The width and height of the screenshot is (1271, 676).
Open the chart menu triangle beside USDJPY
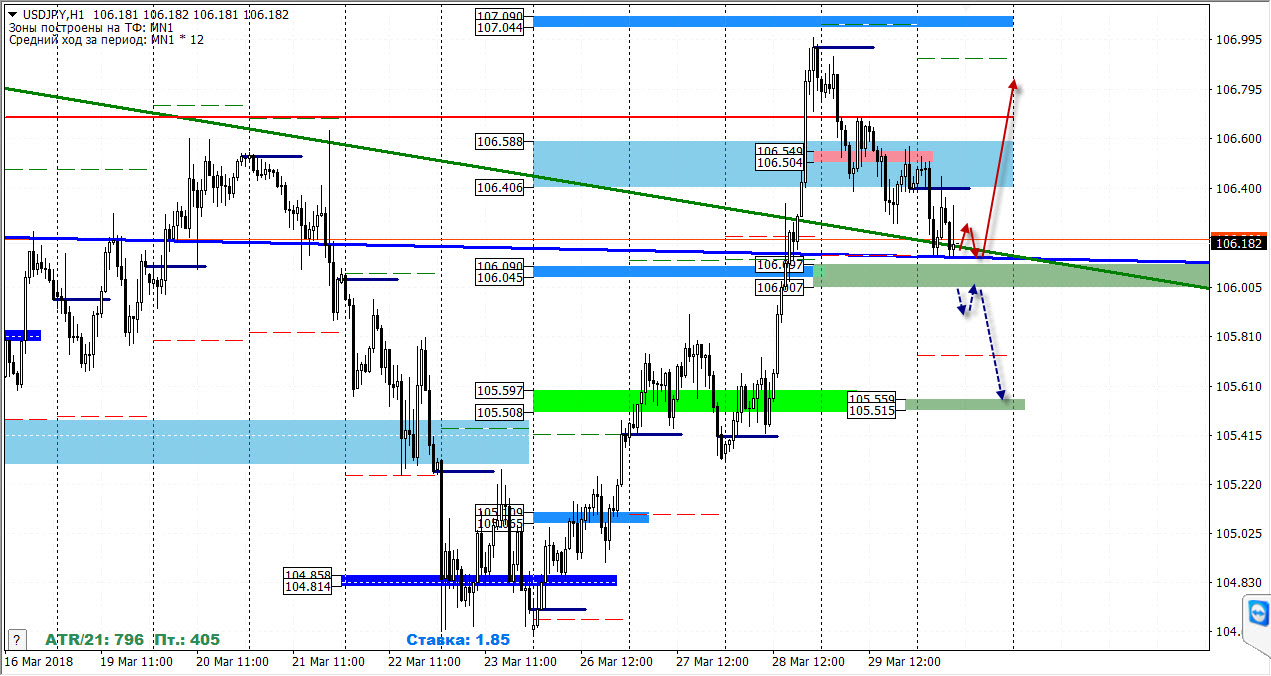11,15
